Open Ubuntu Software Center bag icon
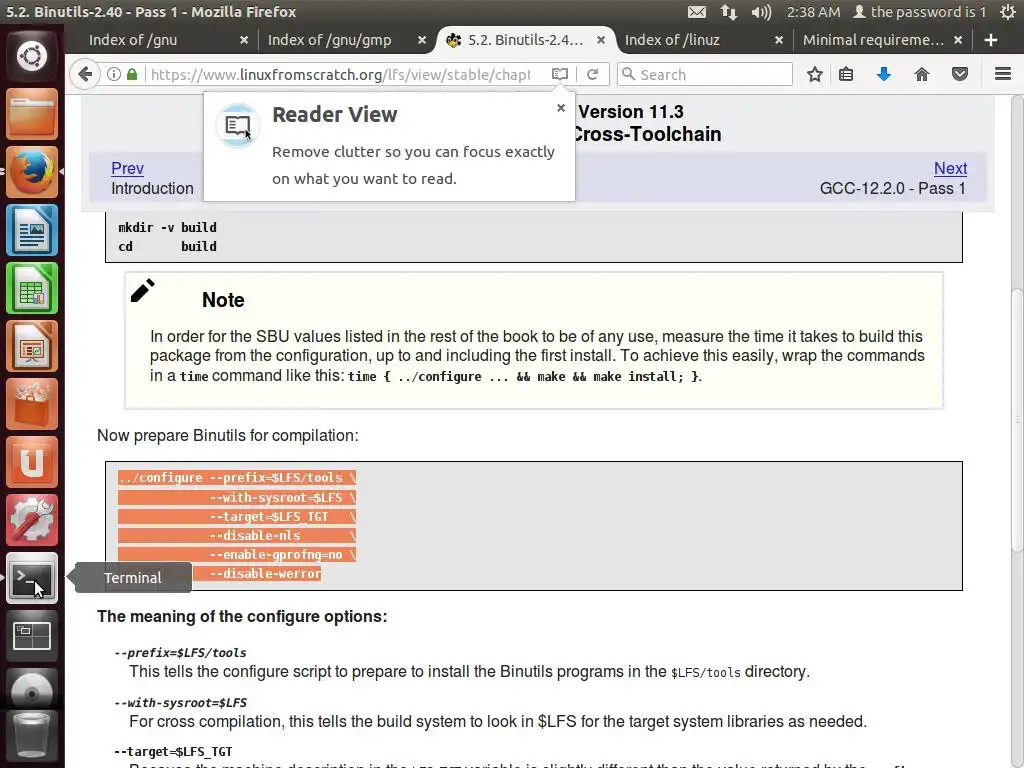Viewport: 1024px width, 768px height. coord(32,404)
